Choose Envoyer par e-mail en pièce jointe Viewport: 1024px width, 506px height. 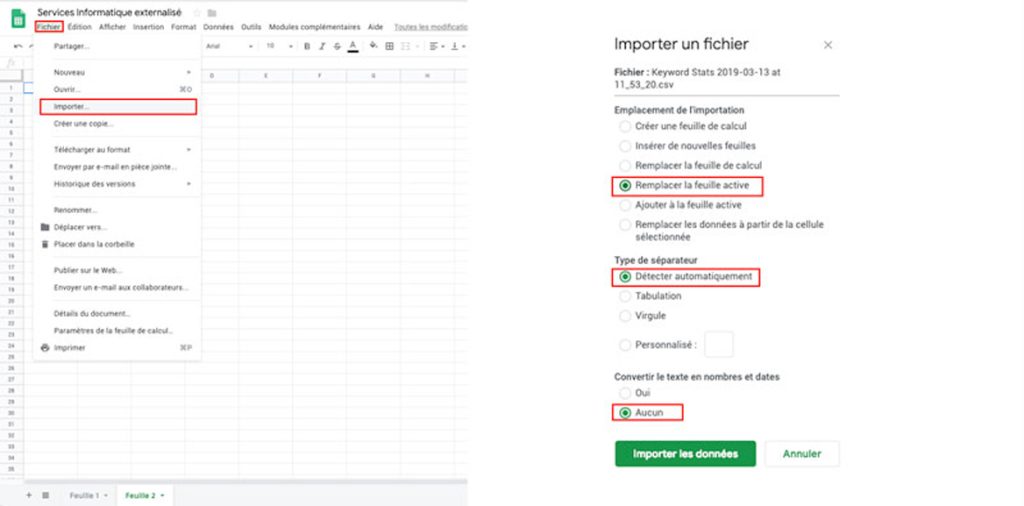pyautogui.click(x=118, y=166)
